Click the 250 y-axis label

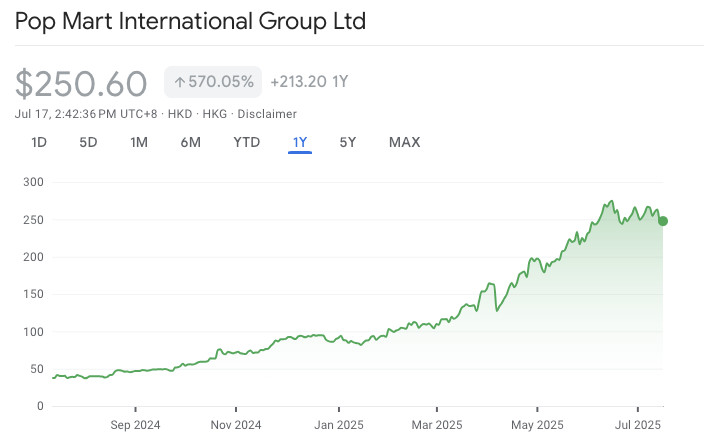tap(34, 220)
